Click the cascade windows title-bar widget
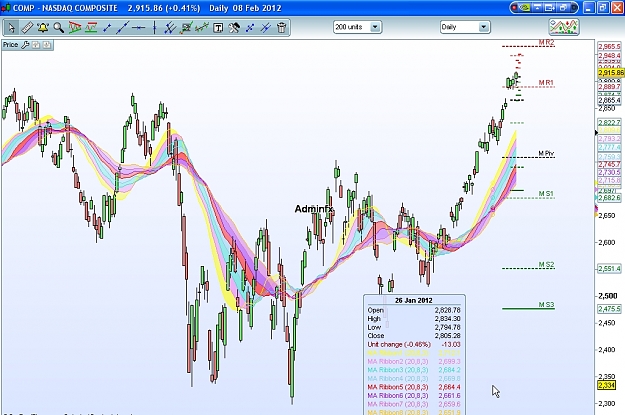The image size is (625, 415). pos(565,8)
